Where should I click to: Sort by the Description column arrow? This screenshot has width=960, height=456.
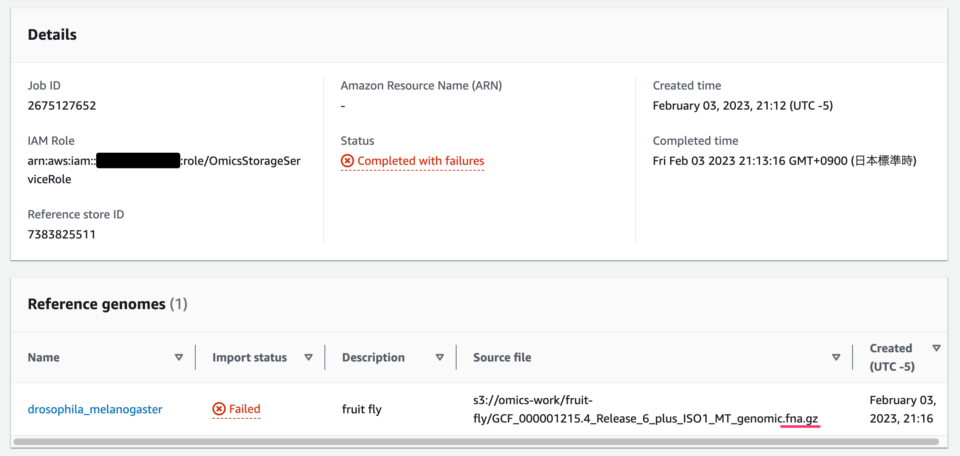coord(440,357)
